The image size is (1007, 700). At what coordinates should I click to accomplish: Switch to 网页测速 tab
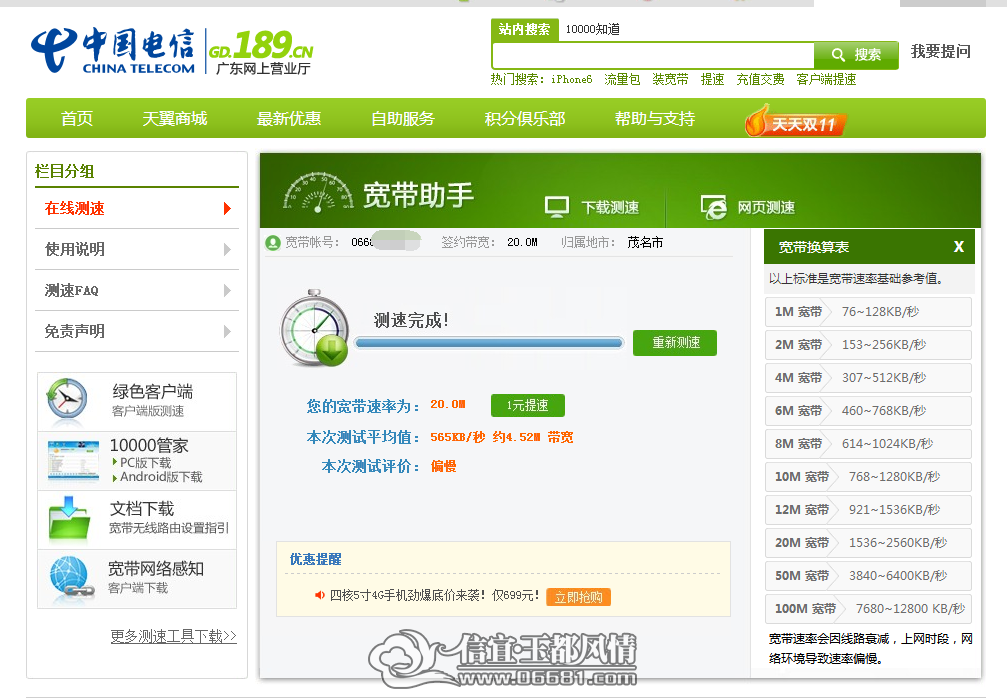pos(748,207)
